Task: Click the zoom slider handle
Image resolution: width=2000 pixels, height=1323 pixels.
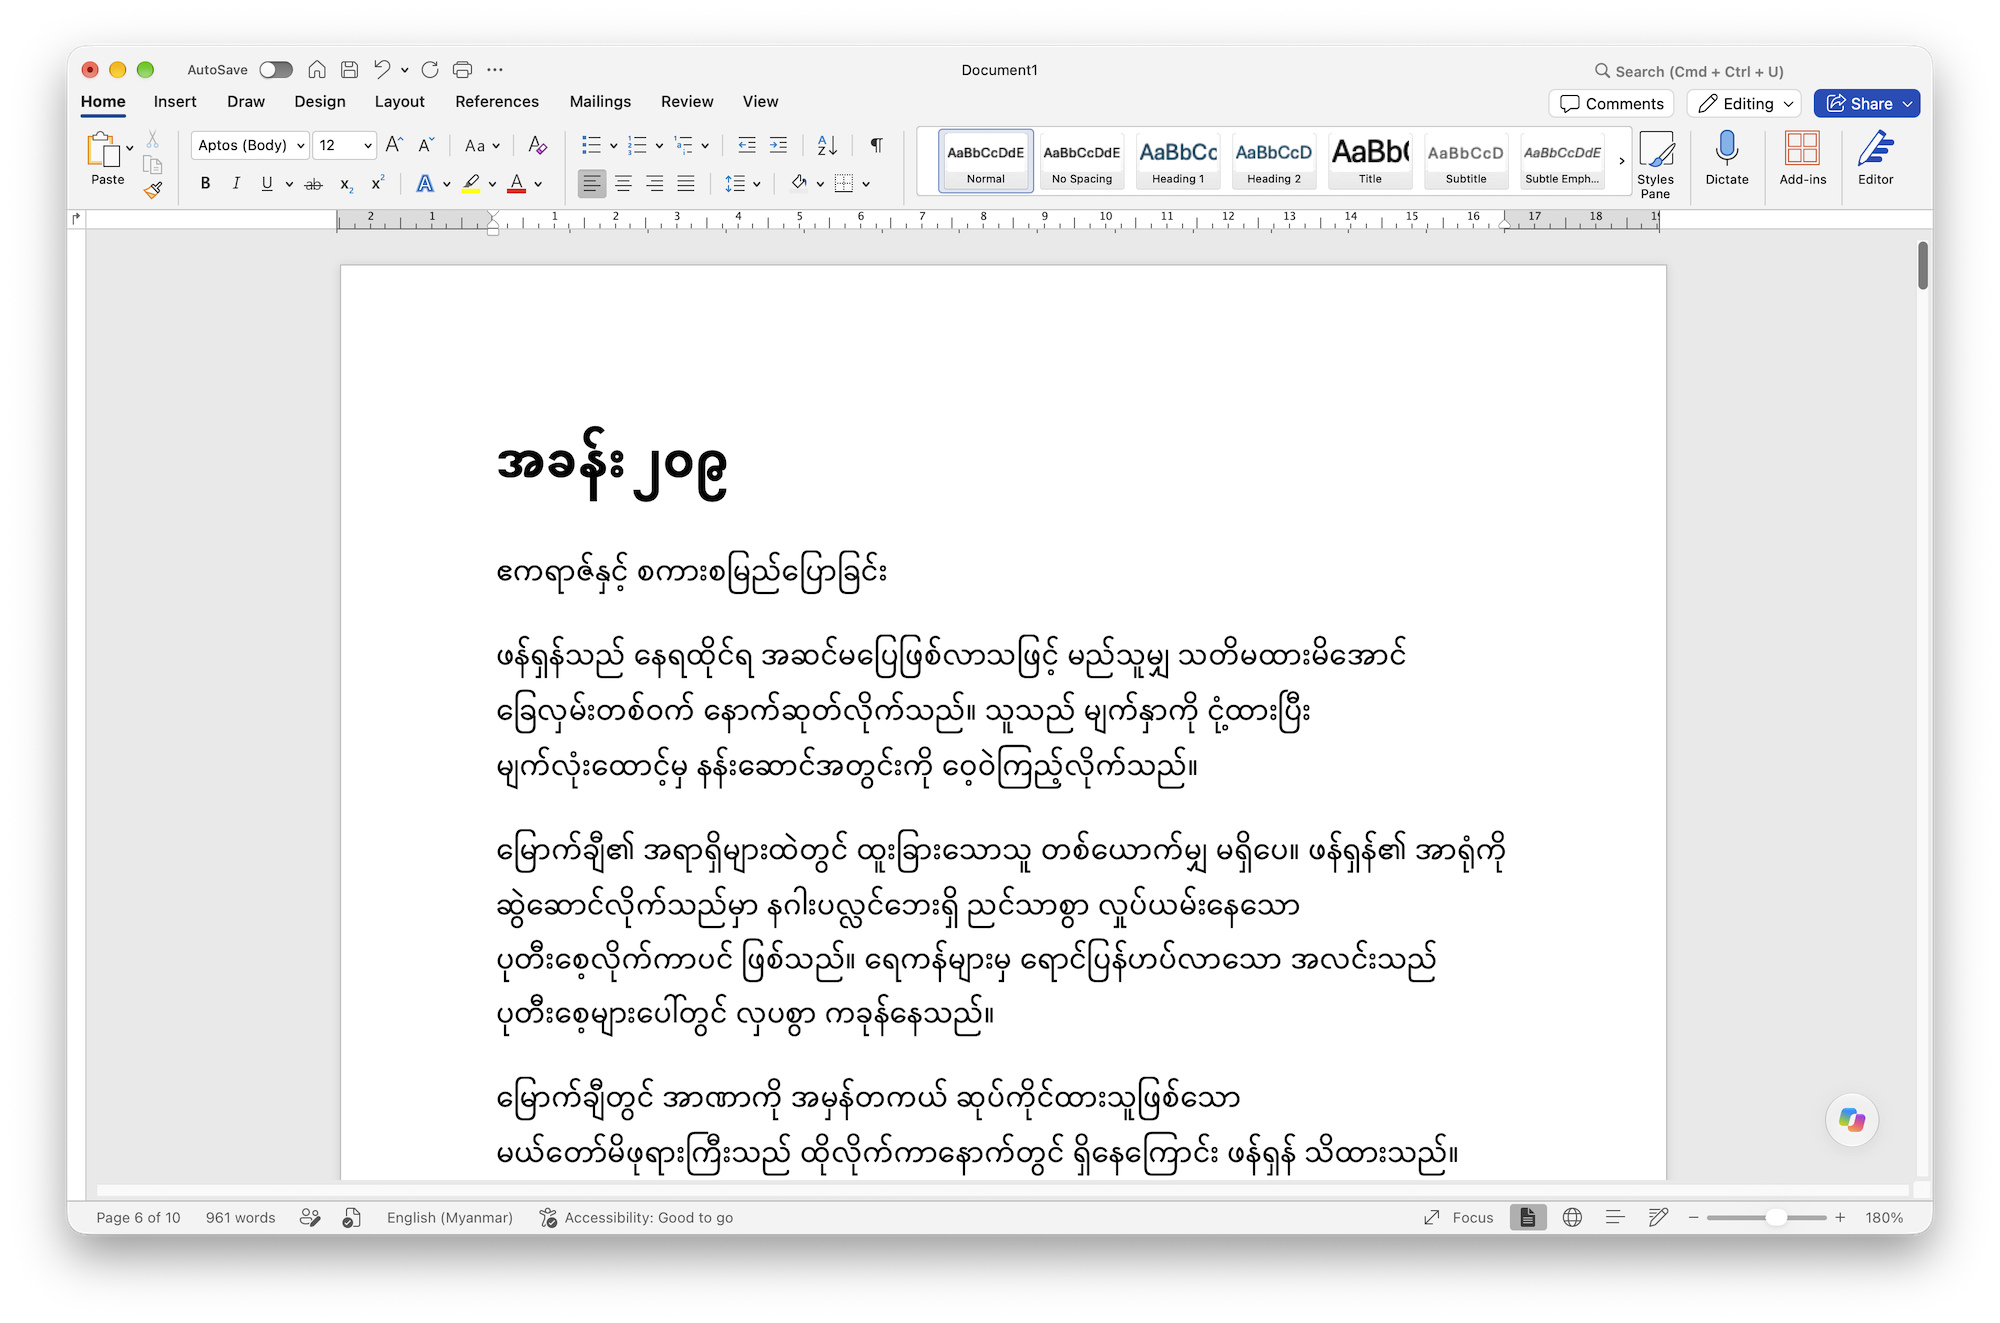Action: coord(1776,1217)
